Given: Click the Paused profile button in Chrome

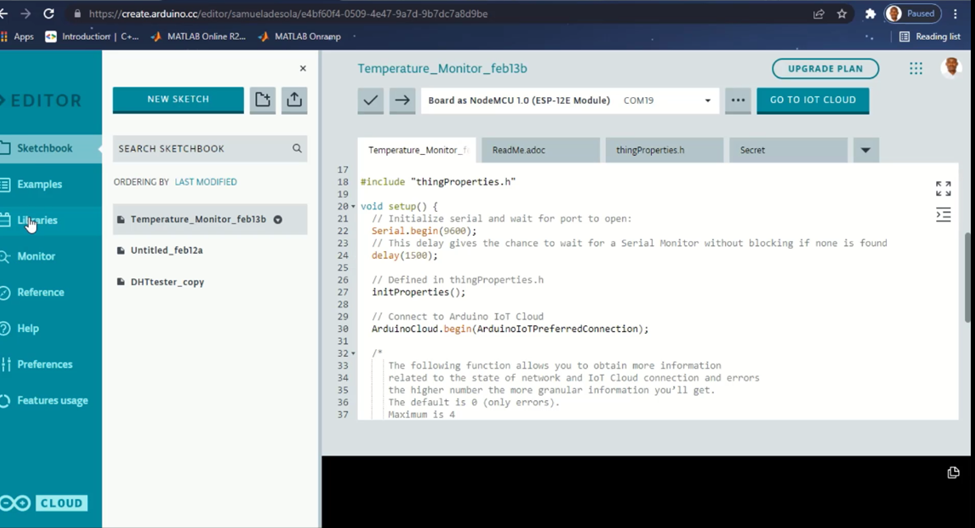Looking at the screenshot, I should (913, 14).
